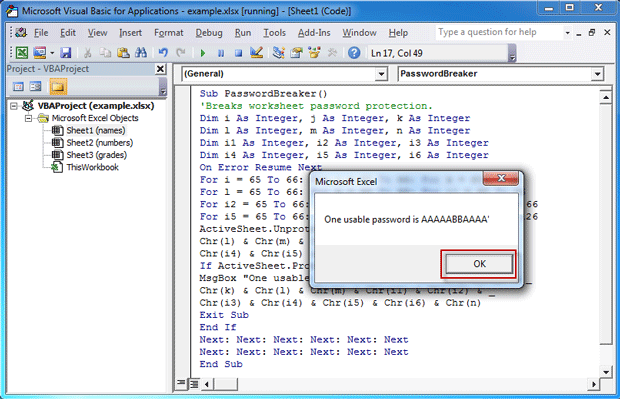Click the View Code icon in Project pane
The width and height of the screenshot is (620, 399).
[18, 86]
